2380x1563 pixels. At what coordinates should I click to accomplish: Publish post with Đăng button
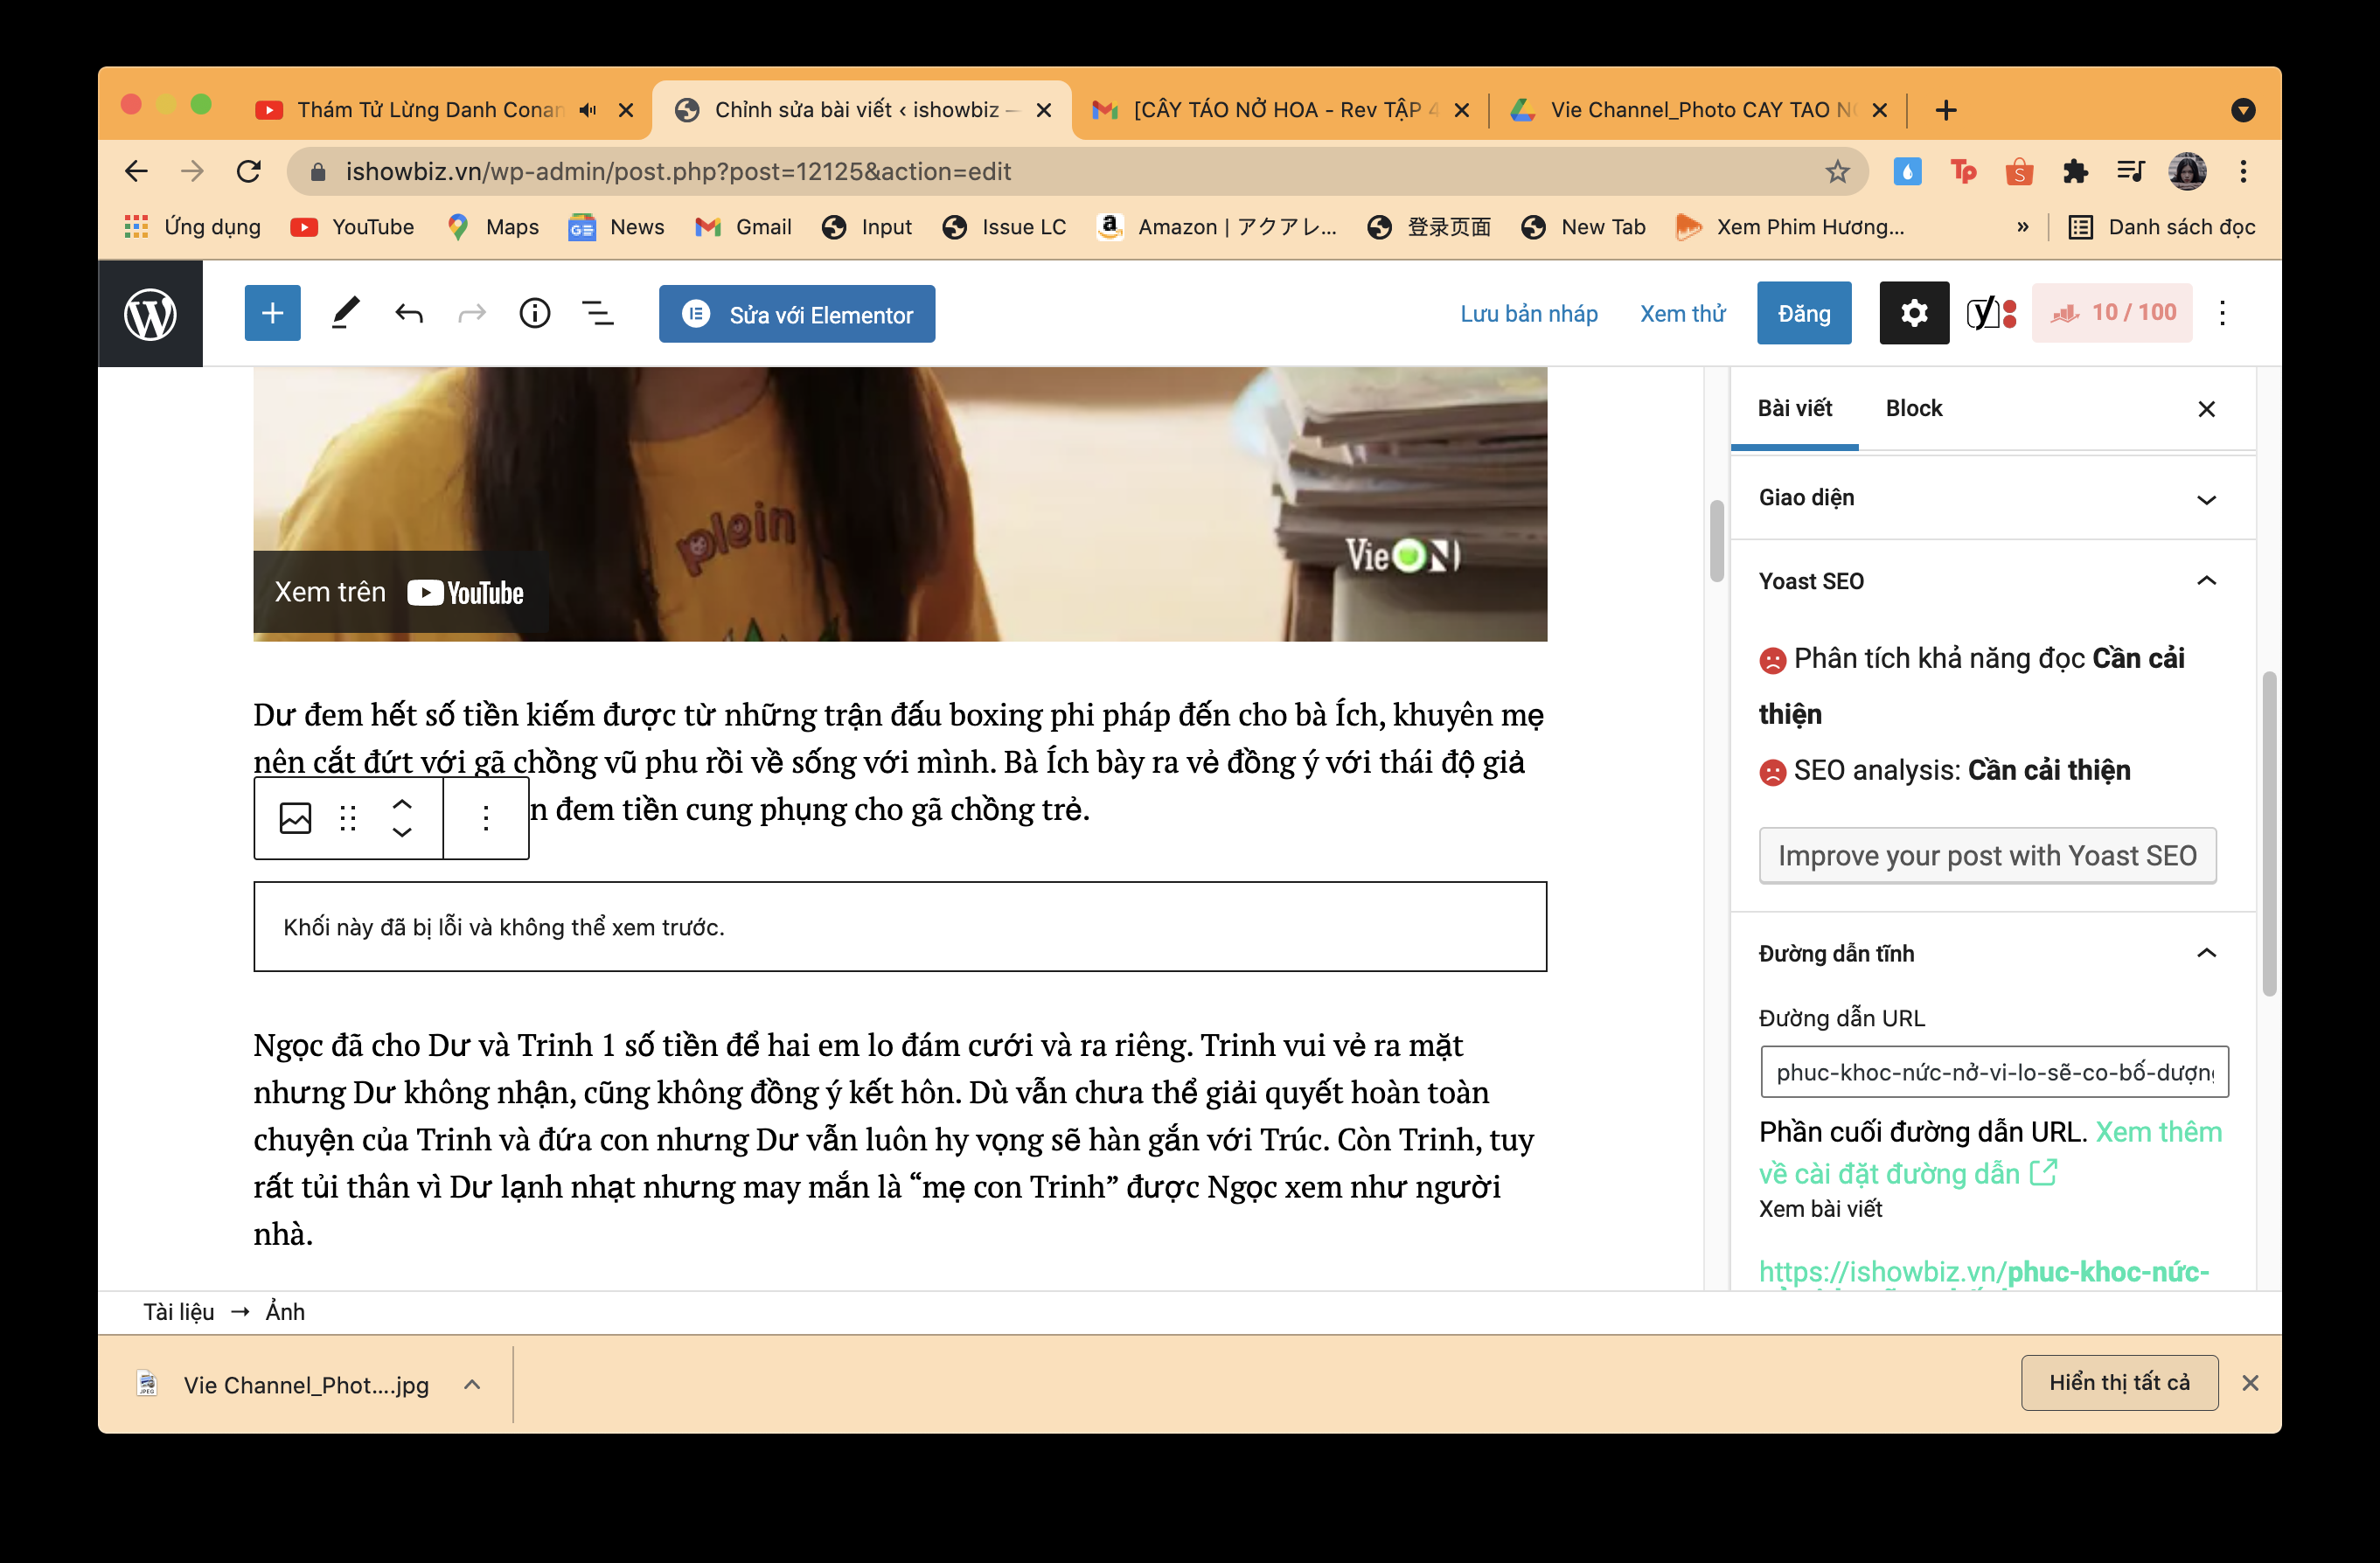pos(1803,314)
